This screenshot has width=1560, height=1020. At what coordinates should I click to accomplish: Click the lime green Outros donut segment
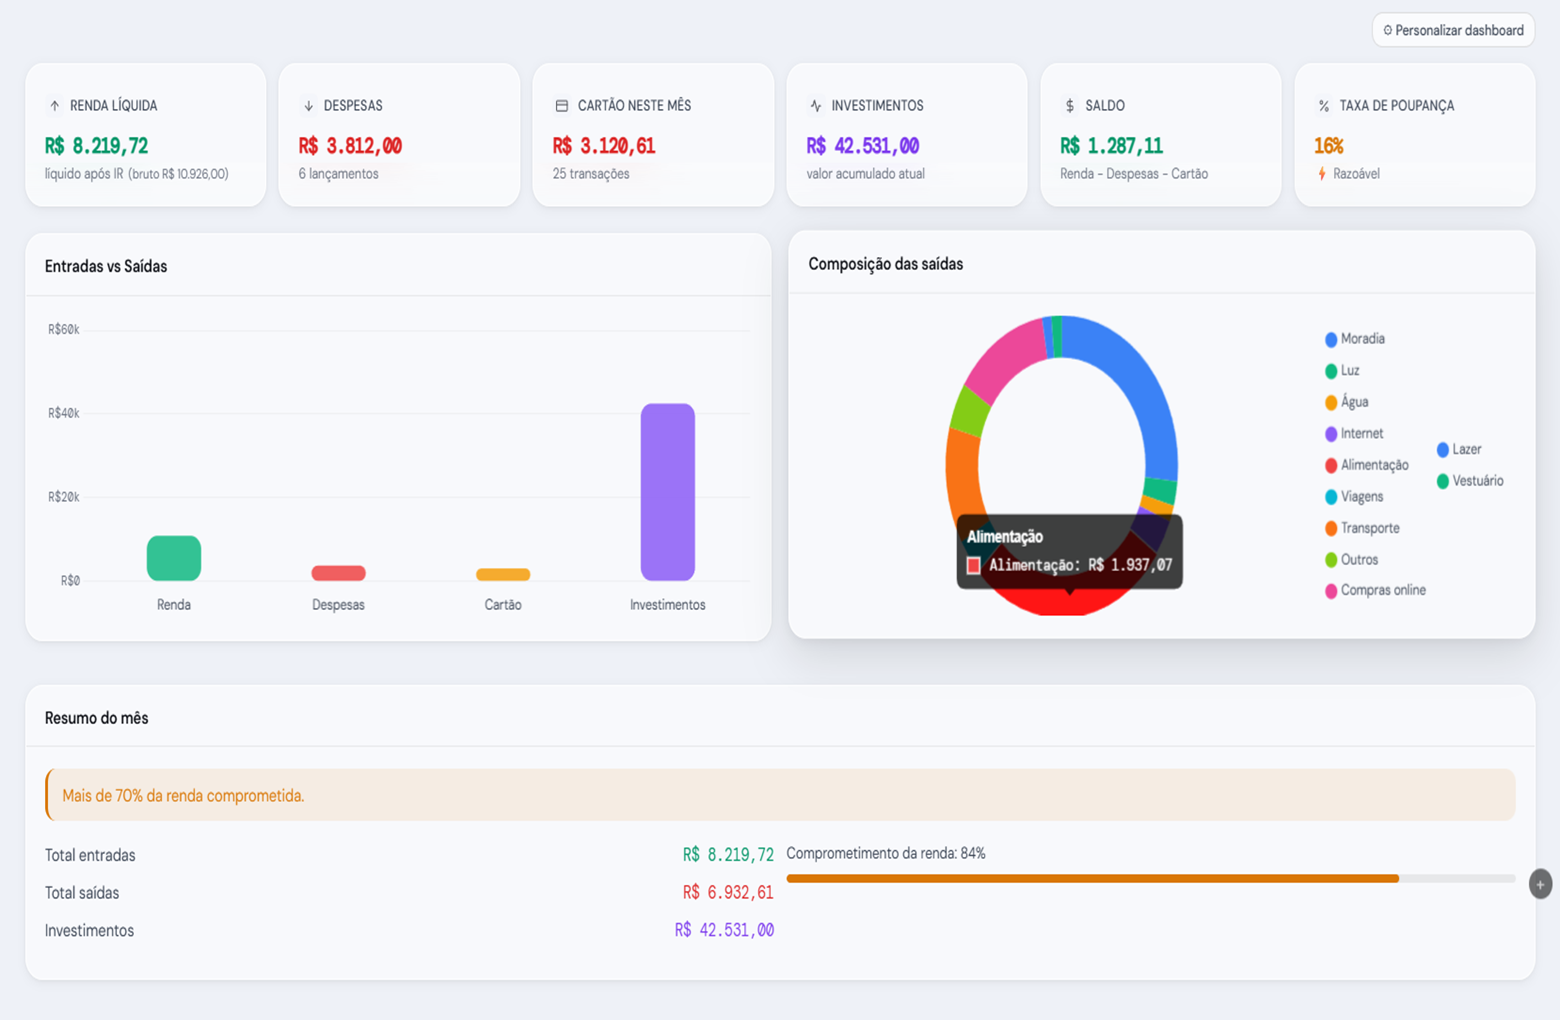pos(970,410)
